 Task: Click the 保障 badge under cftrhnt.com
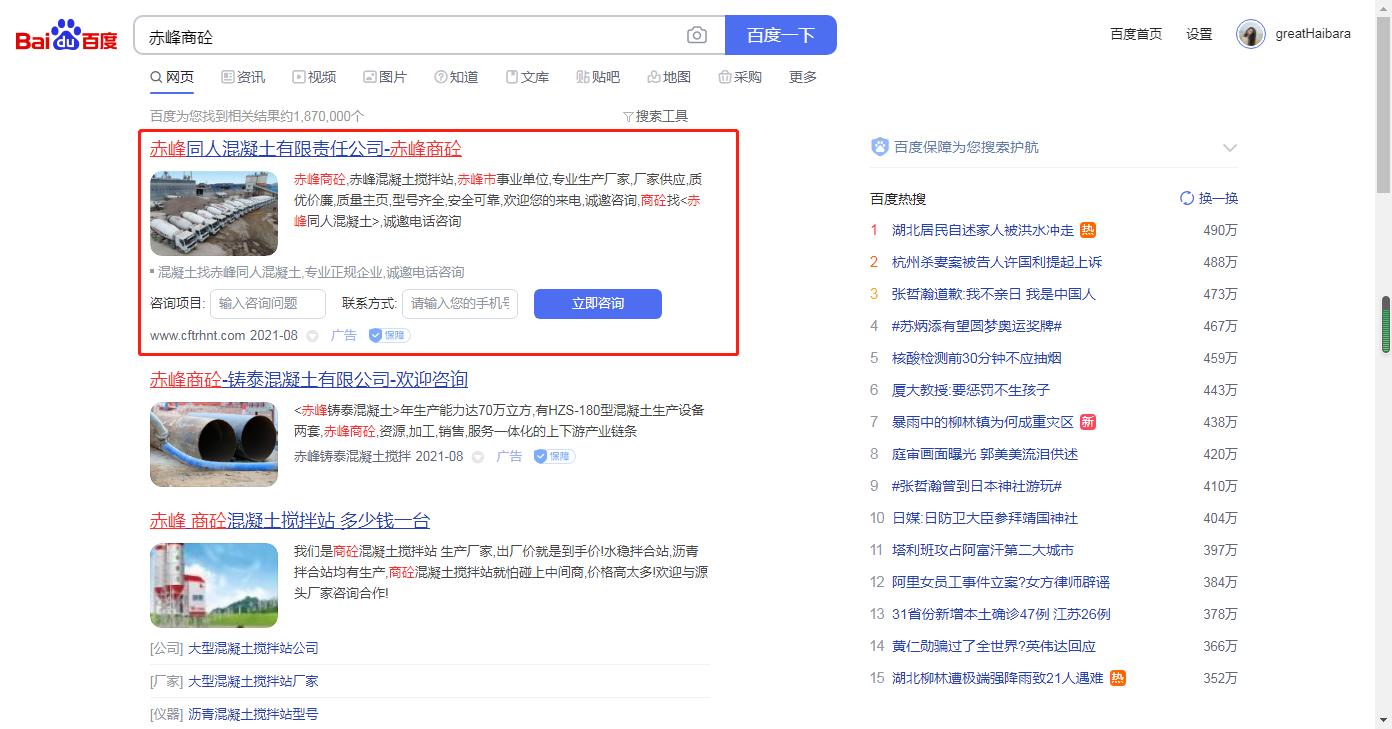pos(389,335)
